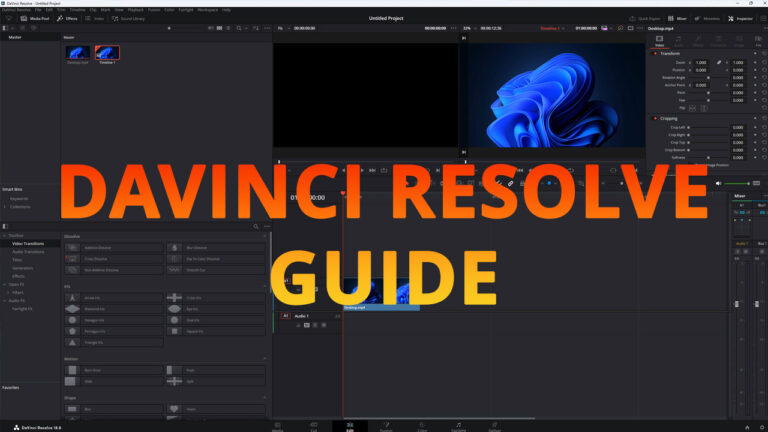Open the Timeline menu
Screen dimensions: 768x432
(x=77, y=10)
